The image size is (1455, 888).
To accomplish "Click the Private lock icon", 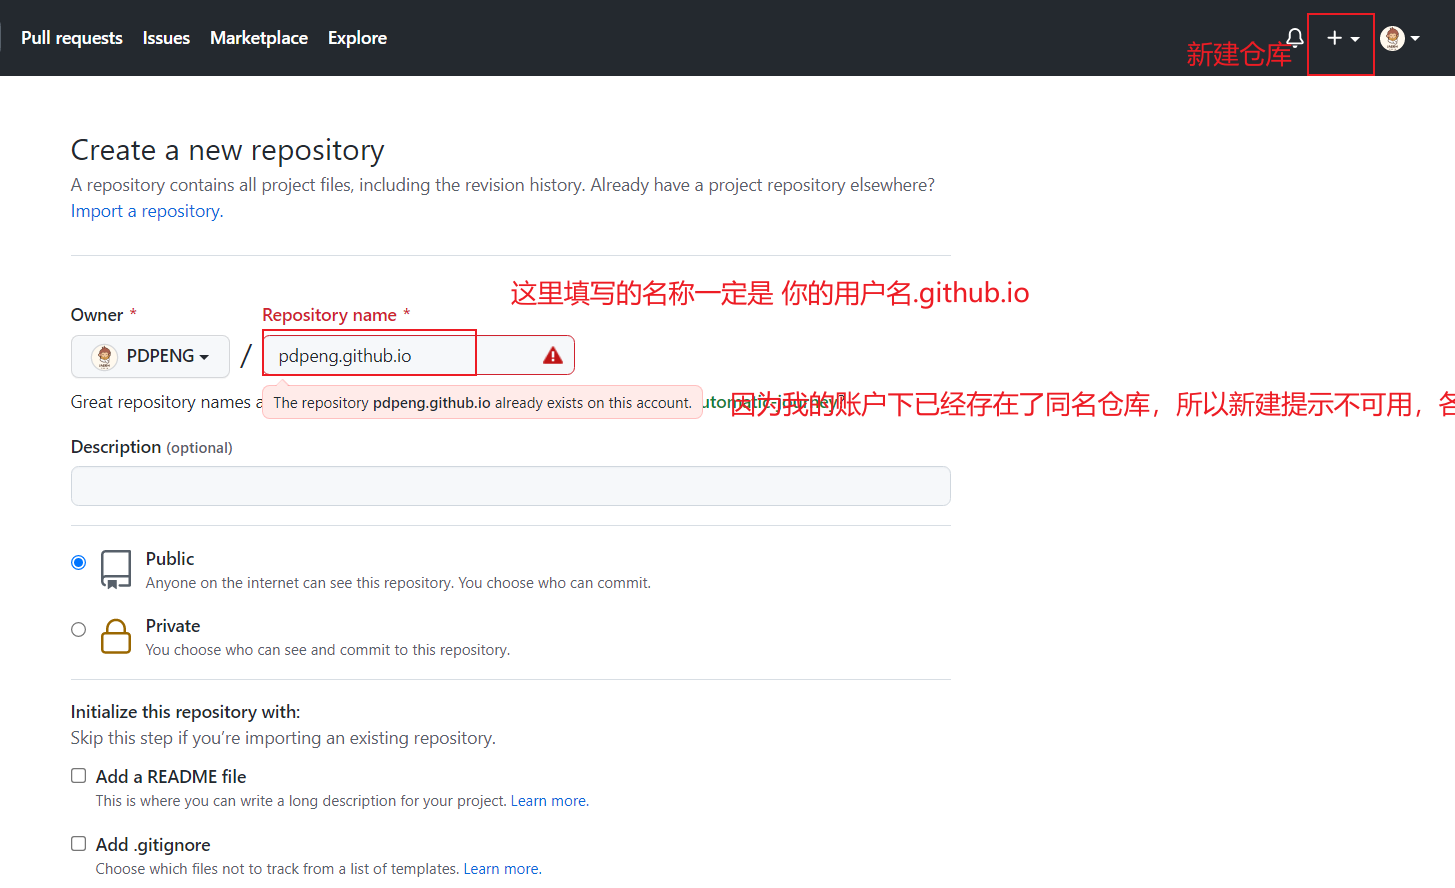I will [x=116, y=636].
